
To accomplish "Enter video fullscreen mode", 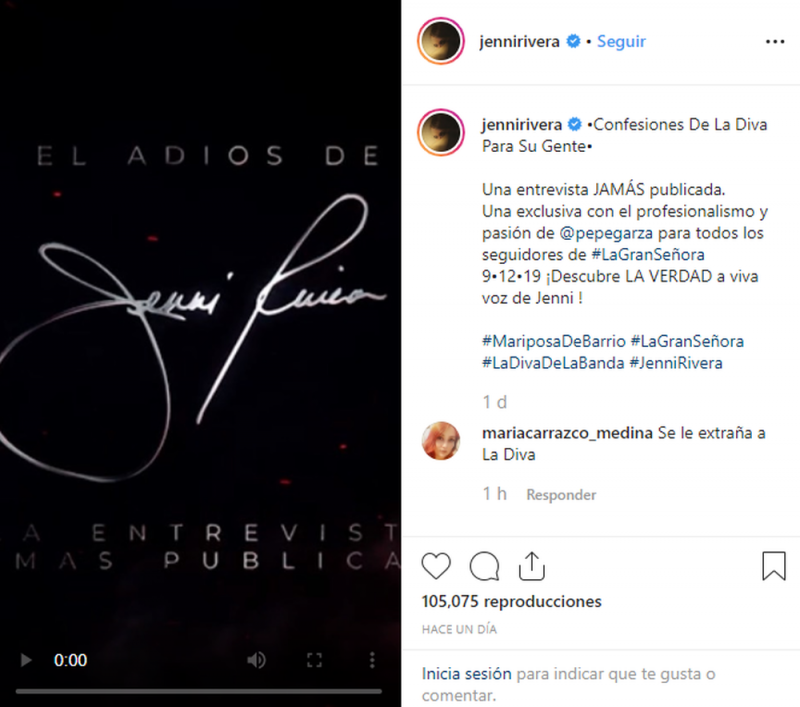I will click(x=314, y=660).
